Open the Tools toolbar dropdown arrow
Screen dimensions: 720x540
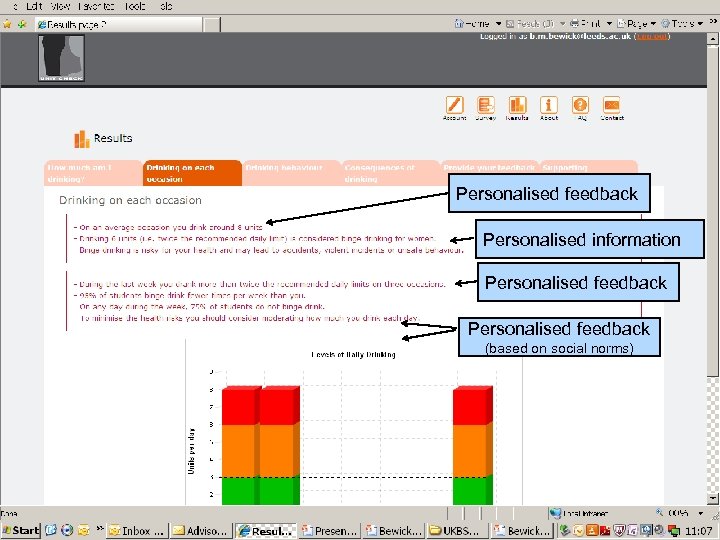(700, 23)
